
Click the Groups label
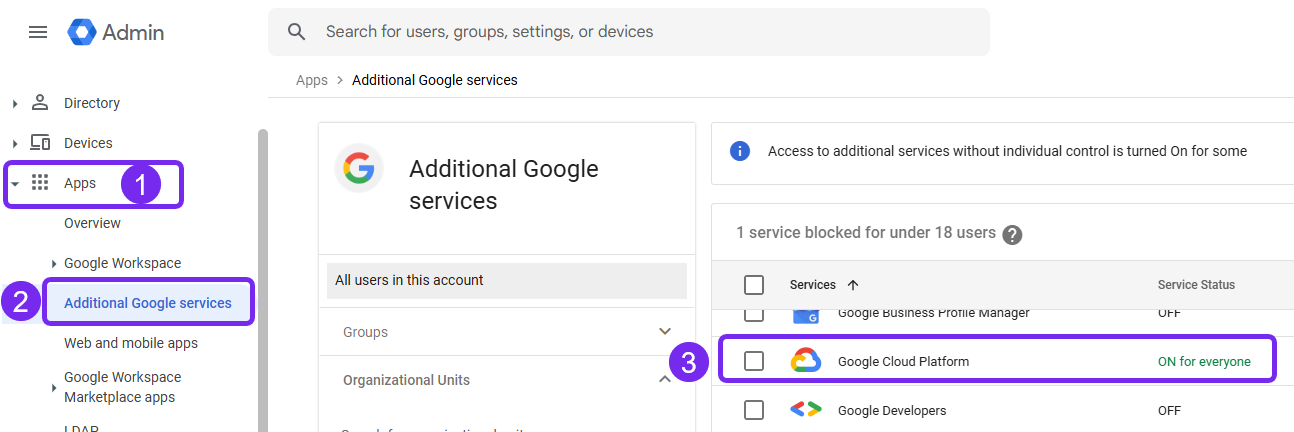click(x=365, y=332)
